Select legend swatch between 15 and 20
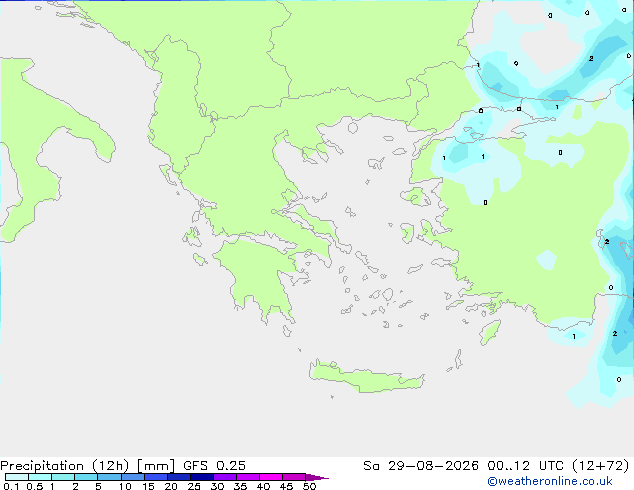634x490 pixels. point(156,477)
